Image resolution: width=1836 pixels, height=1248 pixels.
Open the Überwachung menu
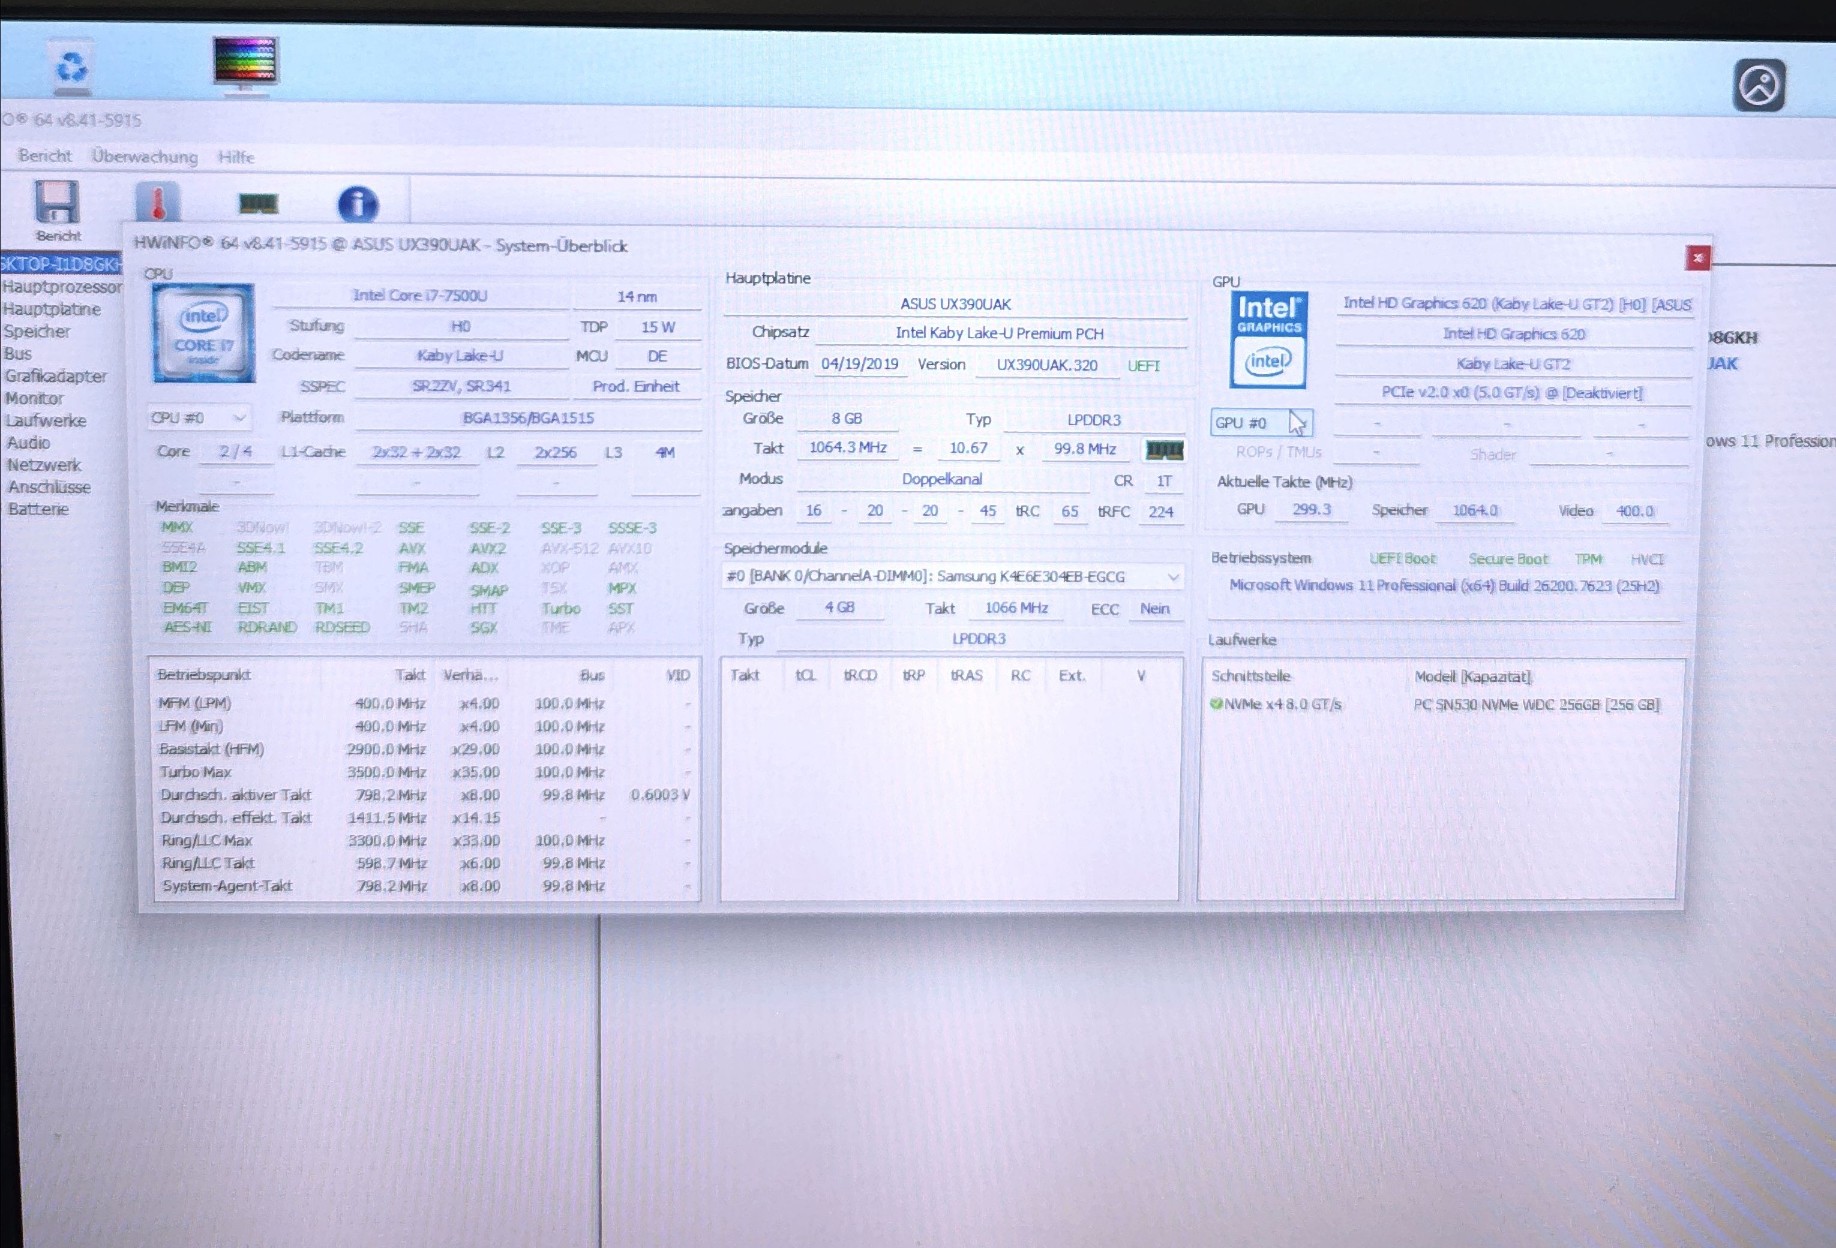(x=145, y=157)
